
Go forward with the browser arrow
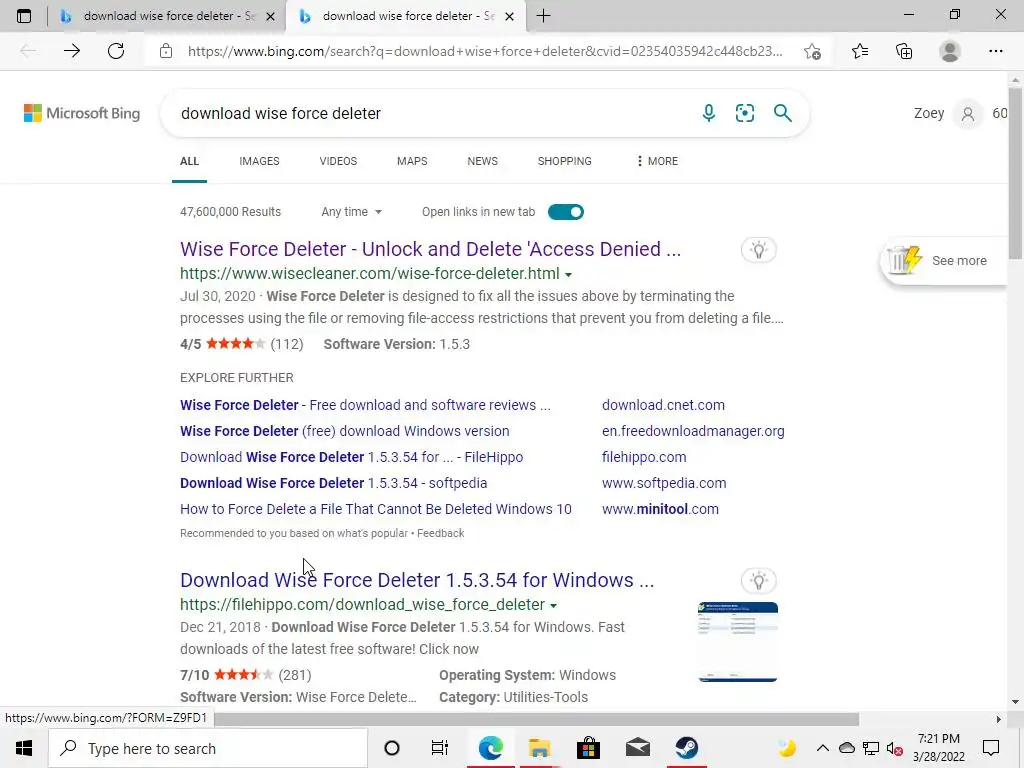(x=72, y=51)
